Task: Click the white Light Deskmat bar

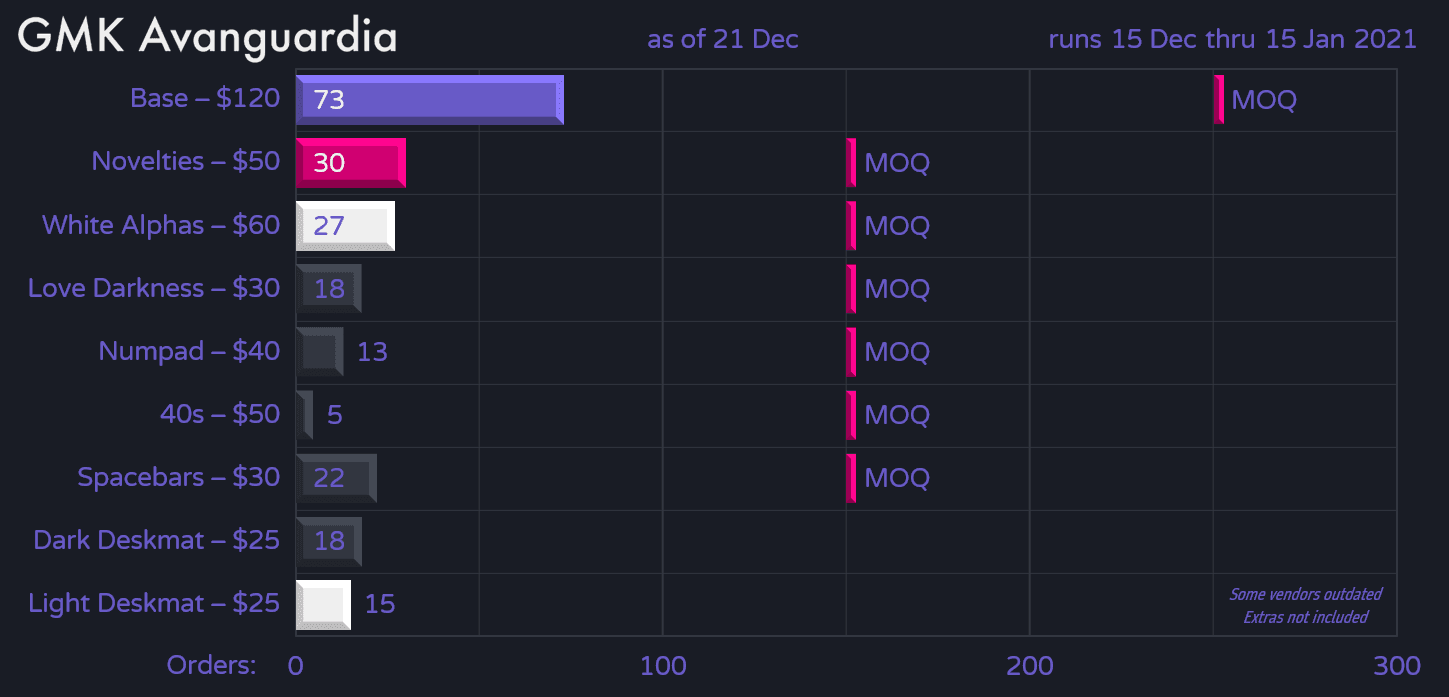Action: pos(323,604)
